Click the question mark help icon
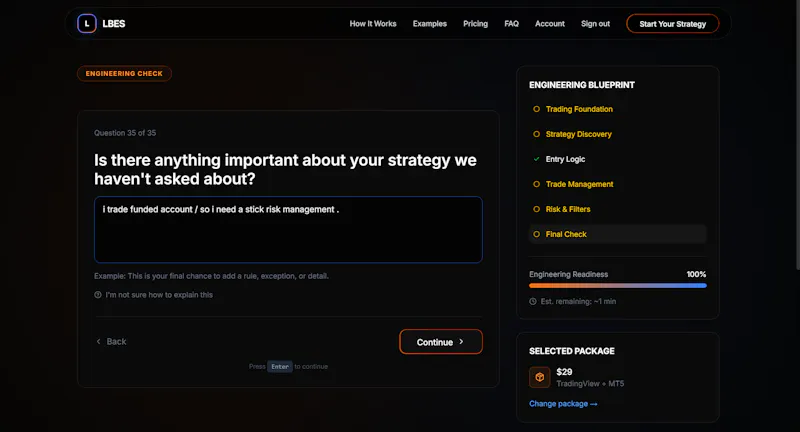800x432 pixels. click(98, 295)
